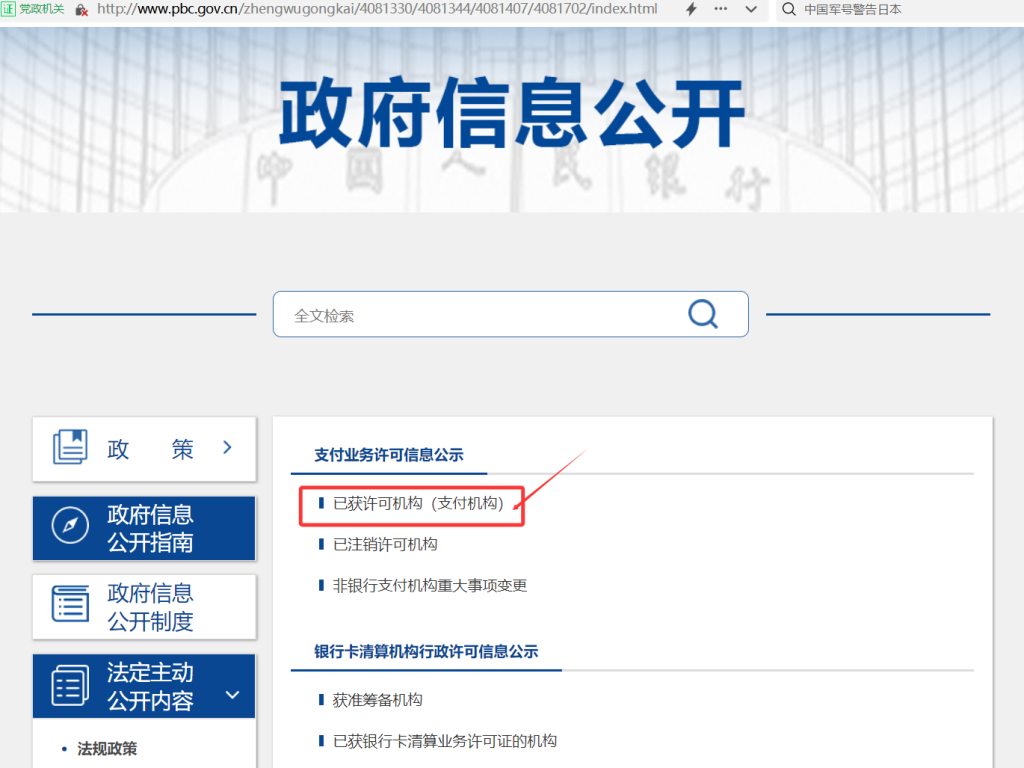Click the magnifier button beside 全文检索
The height and width of the screenshot is (768, 1024).
pos(703,314)
